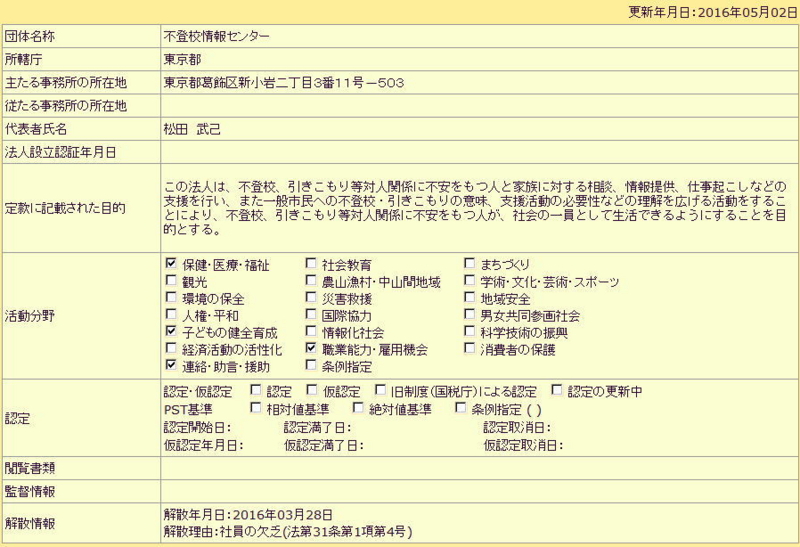
Task: Check the 消費者の保護 checkbox
Action: (470, 348)
